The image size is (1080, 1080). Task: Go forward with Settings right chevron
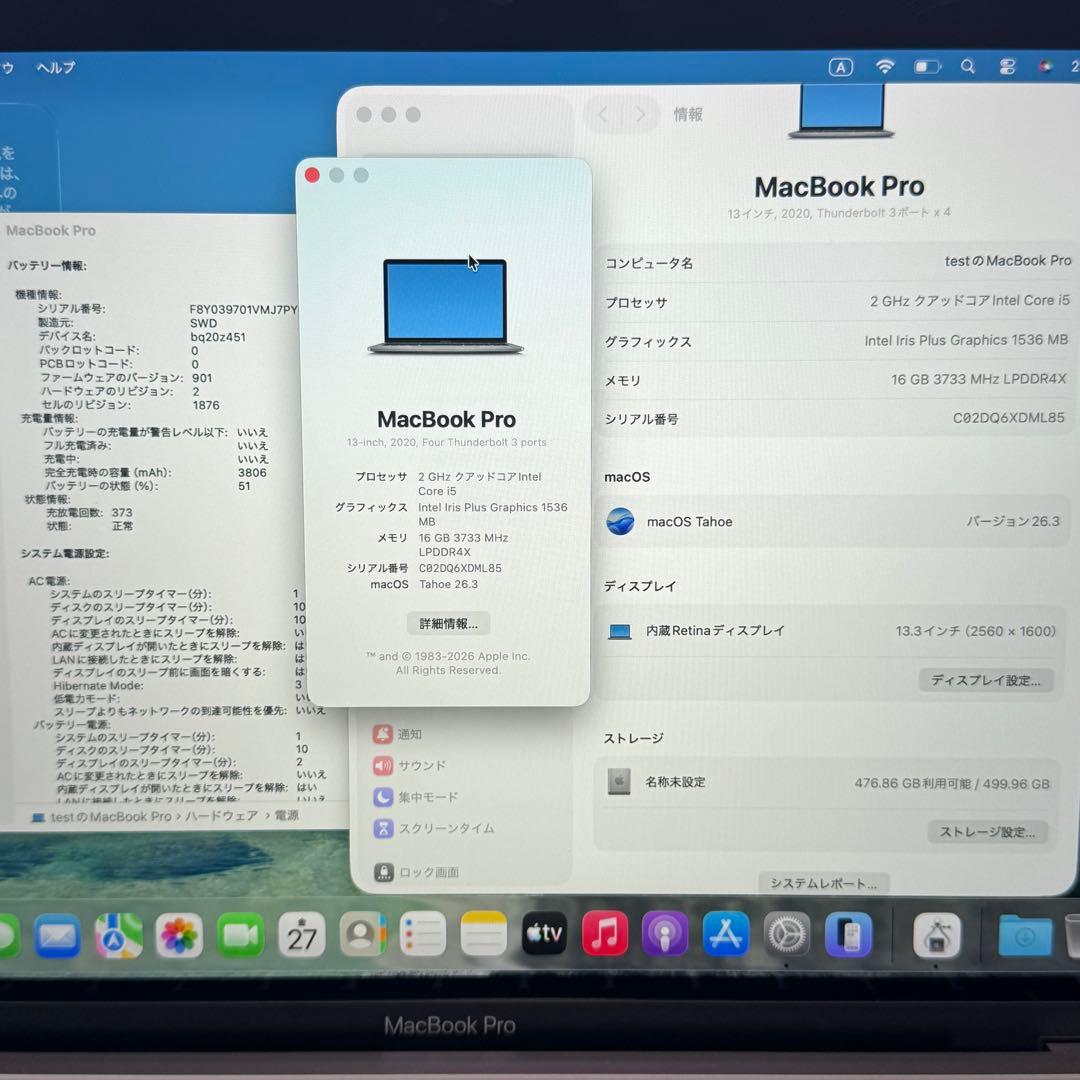pos(640,114)
